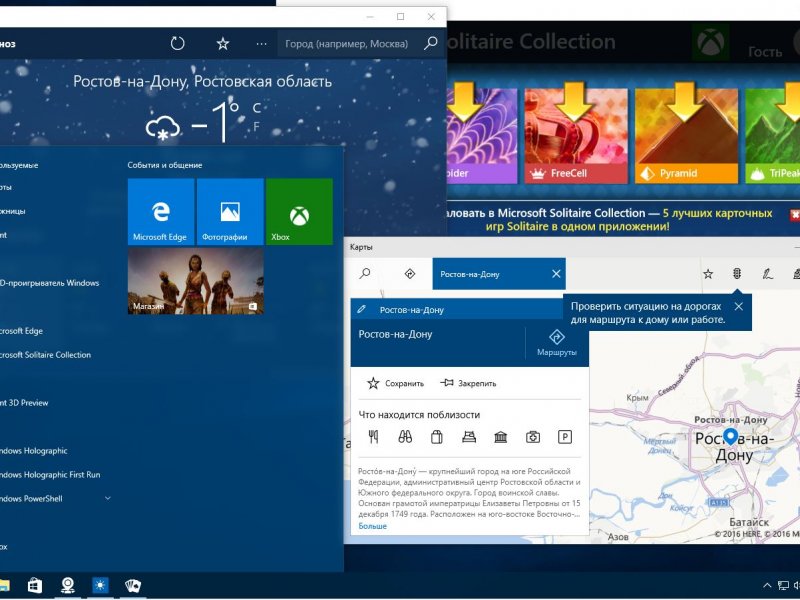Find nearby attractions with binoculars icon

[x=405, y=437]
